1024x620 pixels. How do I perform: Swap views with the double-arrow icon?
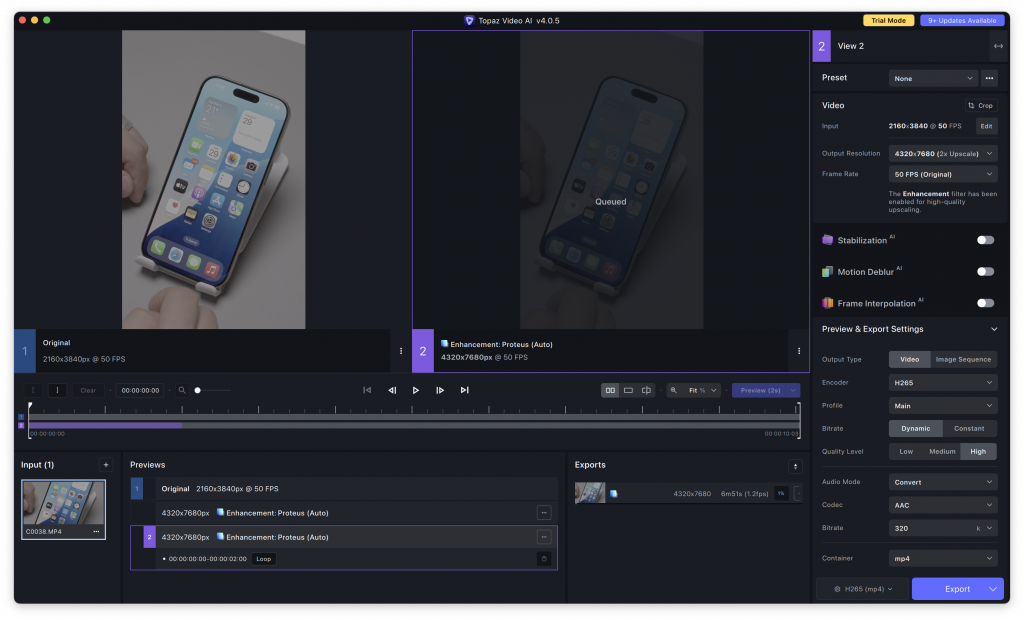tap(997, 46)
